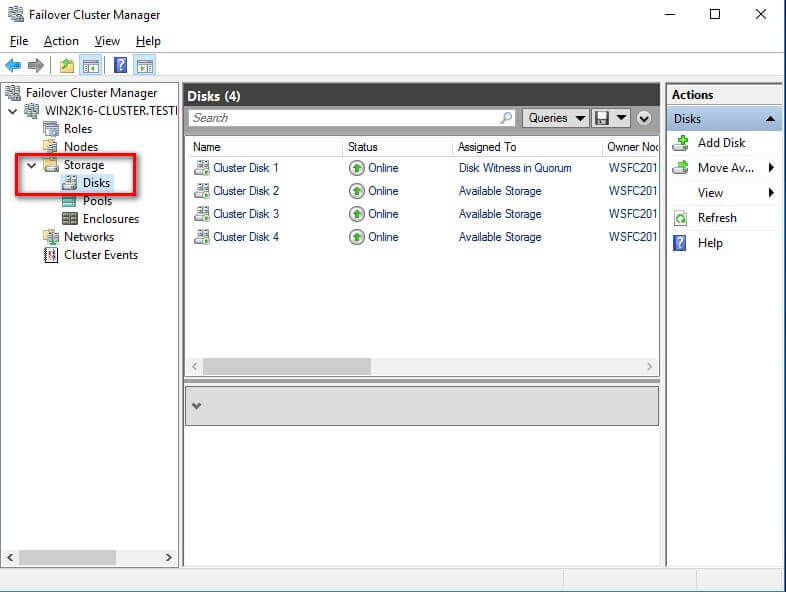Open the Queries dropdown
Image resolution: width=786 pixels, height=592 pixels.
point(556,118)
